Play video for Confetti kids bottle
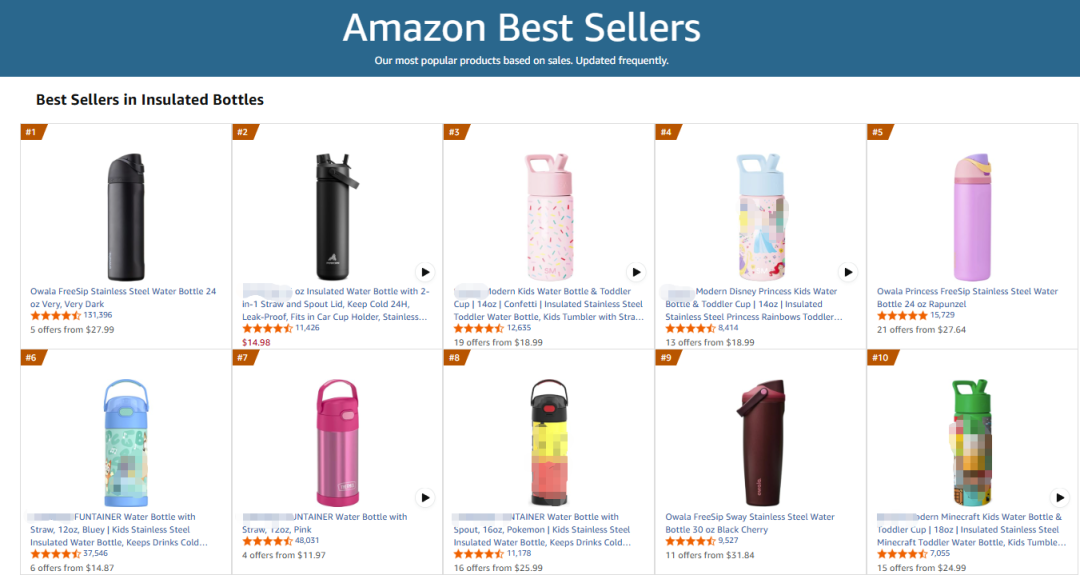 (x=636, y=272)
